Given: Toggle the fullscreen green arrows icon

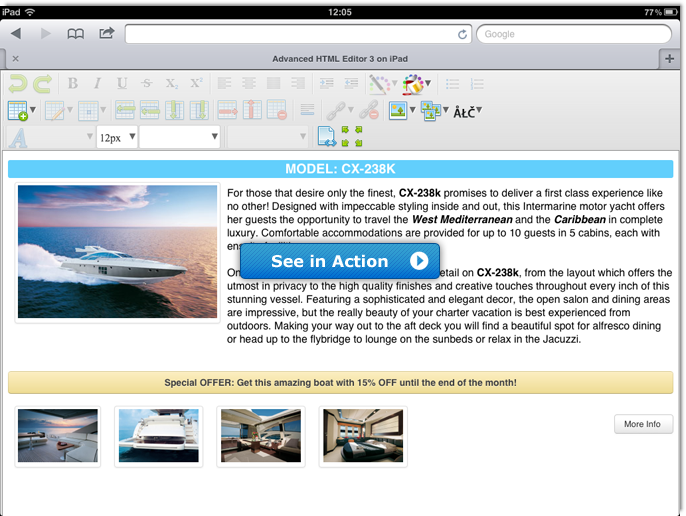Looking at the screenshot, I should [352, 137].
